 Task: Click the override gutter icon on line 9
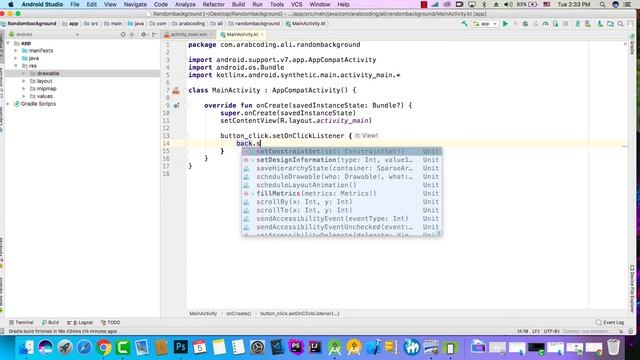click(176, 106)
